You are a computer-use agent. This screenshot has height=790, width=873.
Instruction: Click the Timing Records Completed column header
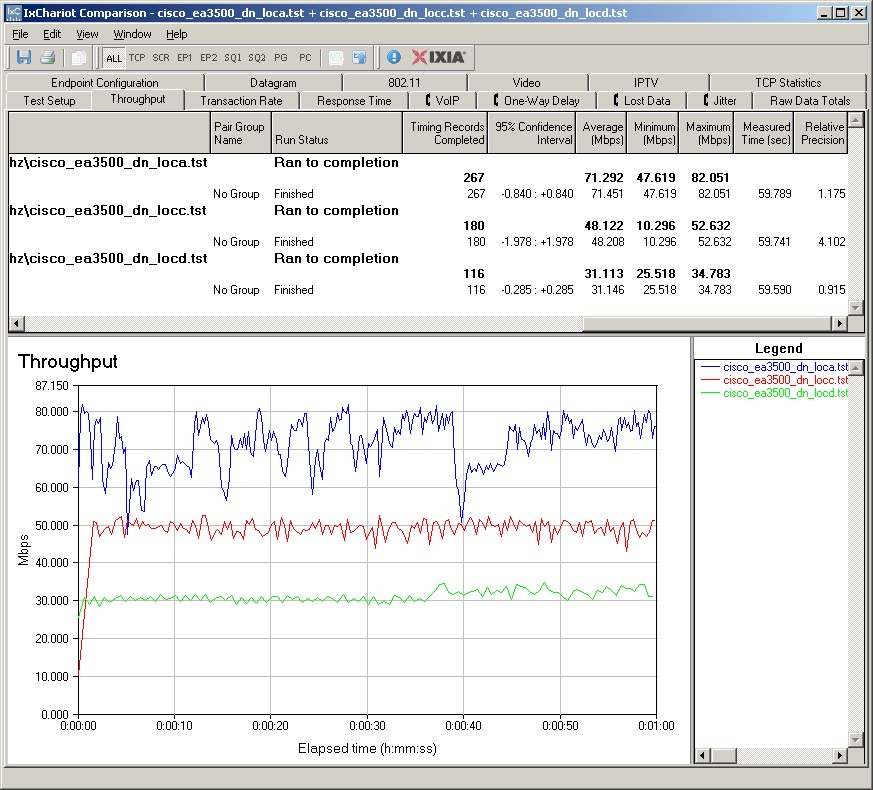click(x=445, y=133)
